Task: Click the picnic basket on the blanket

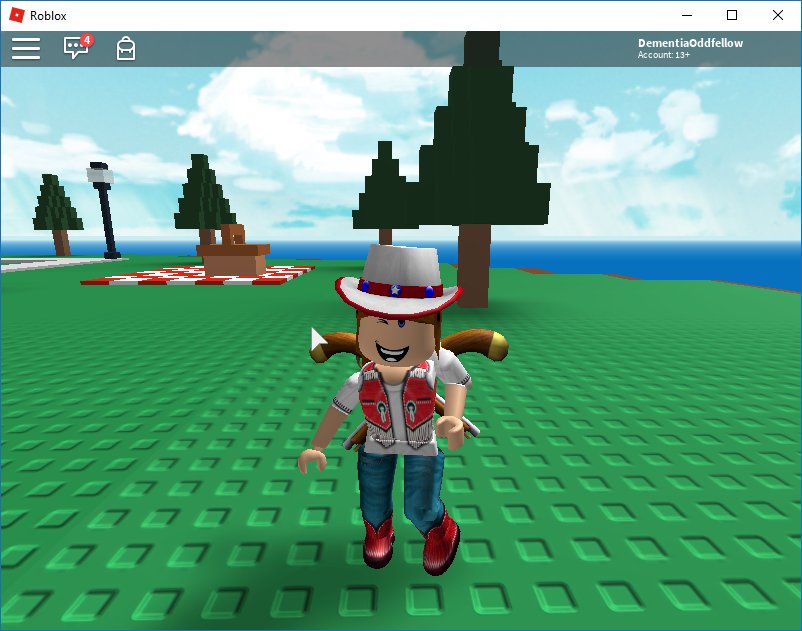Action: [233, 251]
